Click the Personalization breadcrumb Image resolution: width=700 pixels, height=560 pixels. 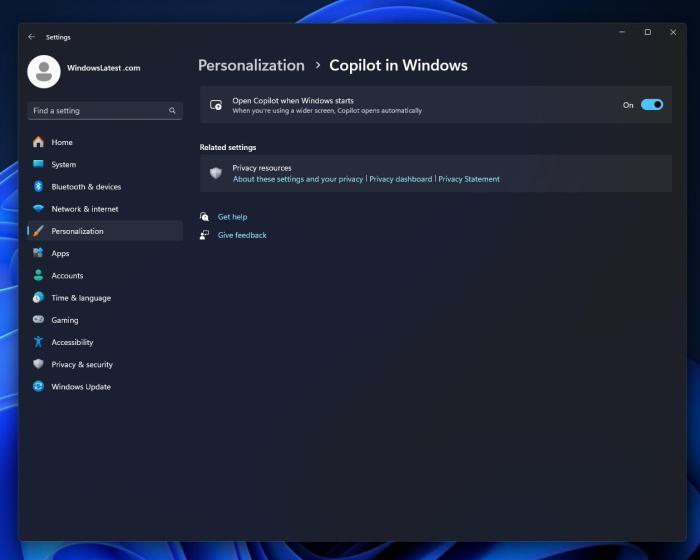click(x=251, y=65)
